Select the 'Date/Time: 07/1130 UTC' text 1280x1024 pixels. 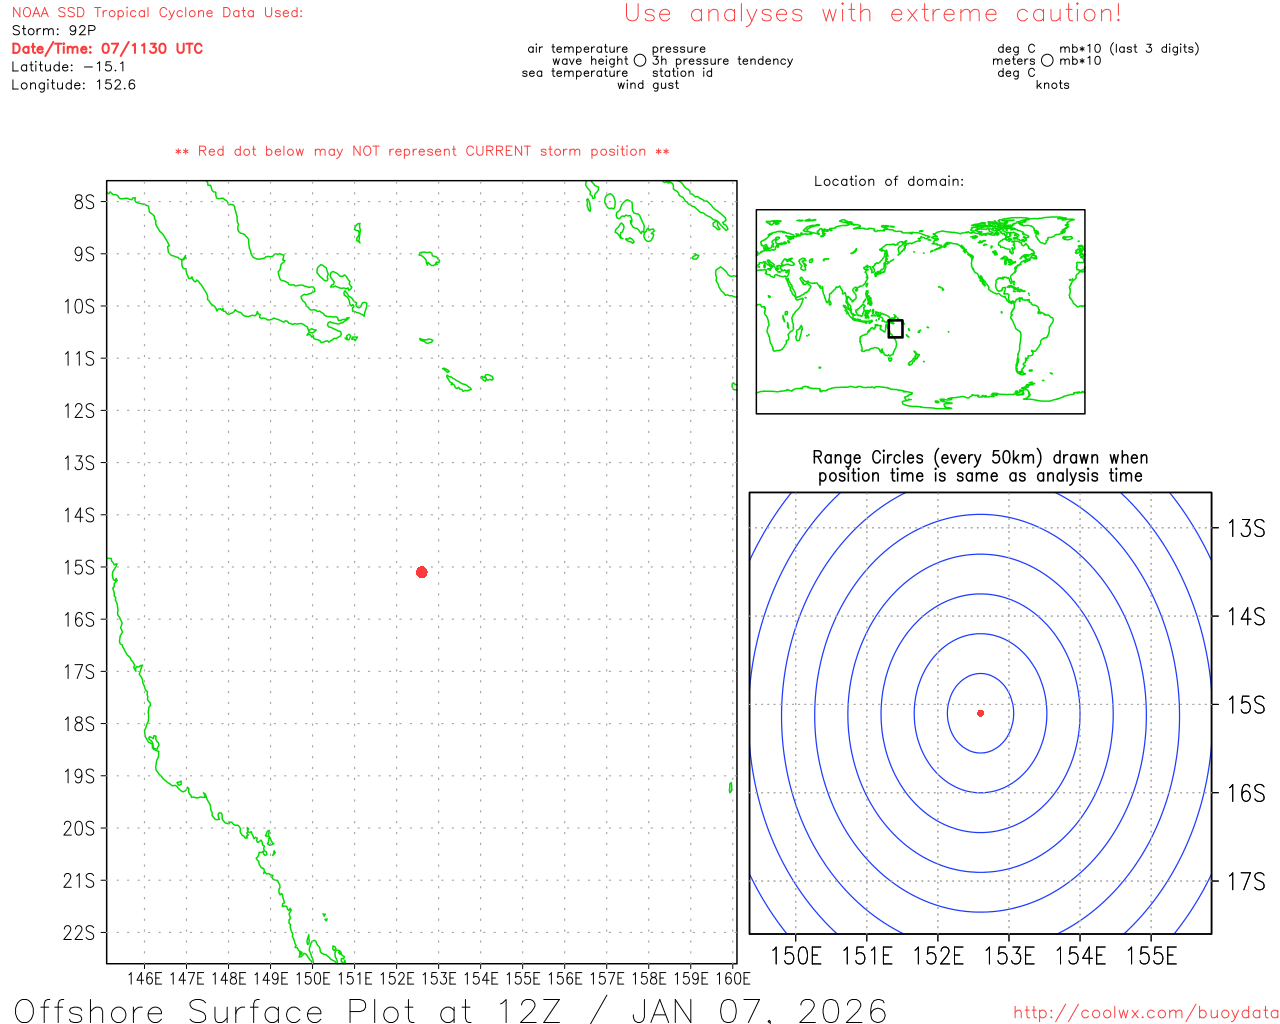(x=107, y=49)
